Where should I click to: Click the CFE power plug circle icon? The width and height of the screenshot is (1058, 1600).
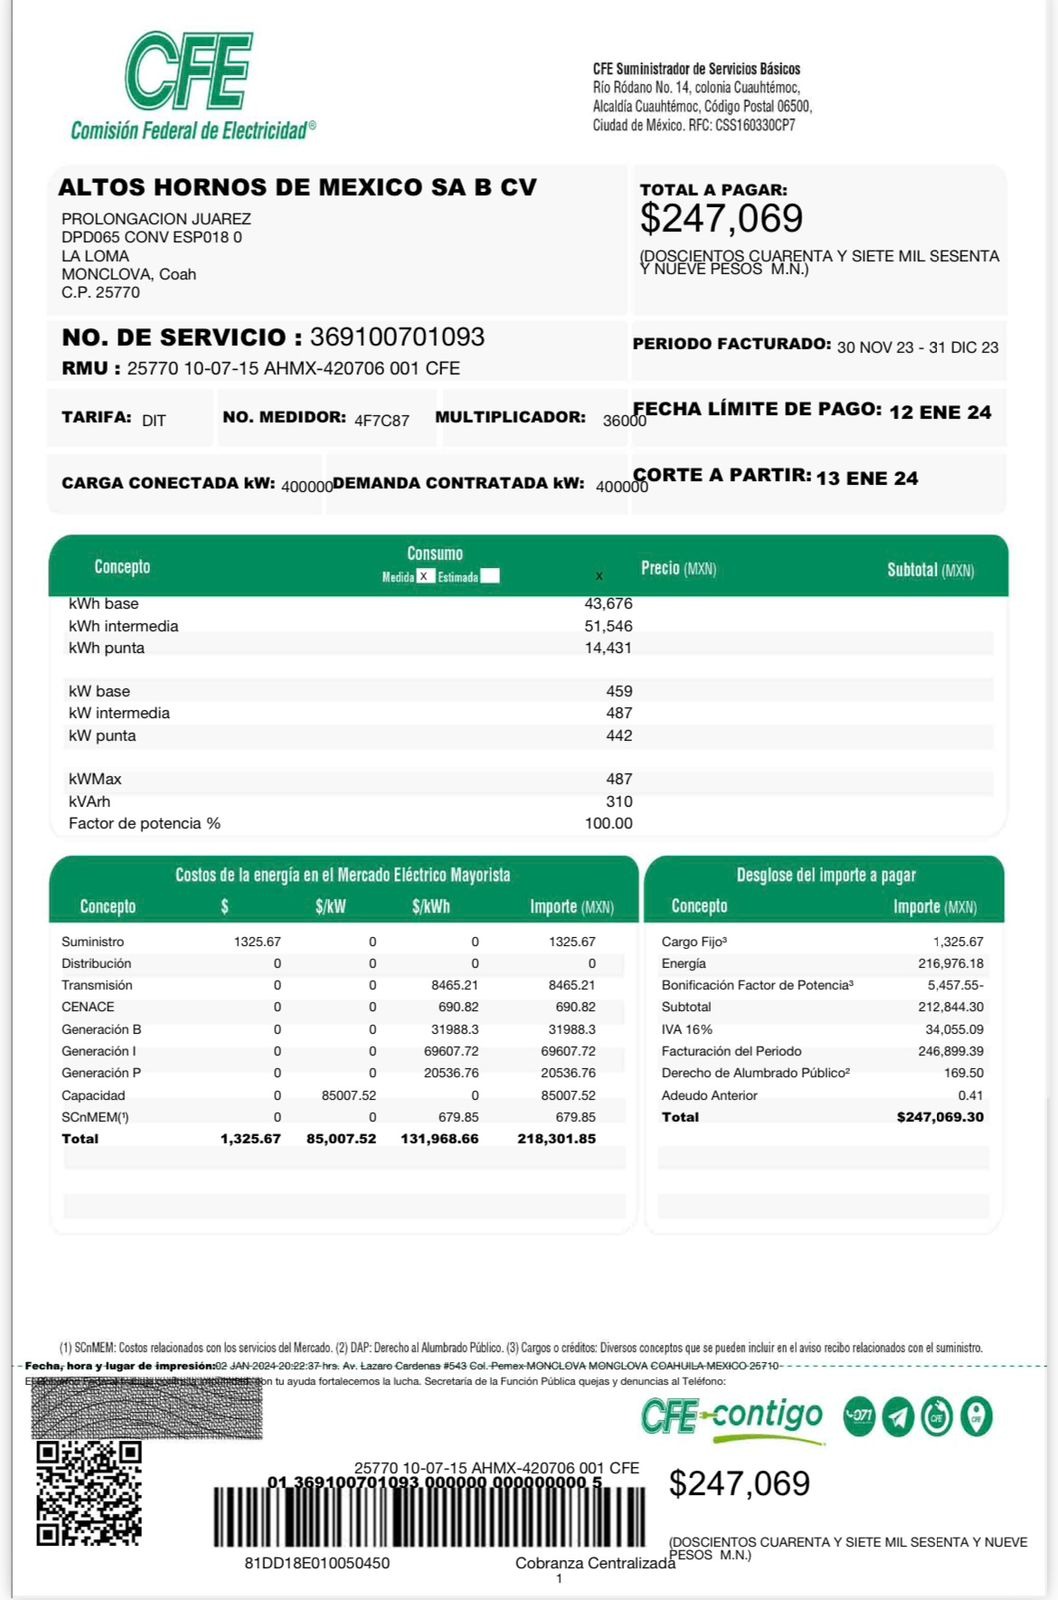(x=937, y=1416)
